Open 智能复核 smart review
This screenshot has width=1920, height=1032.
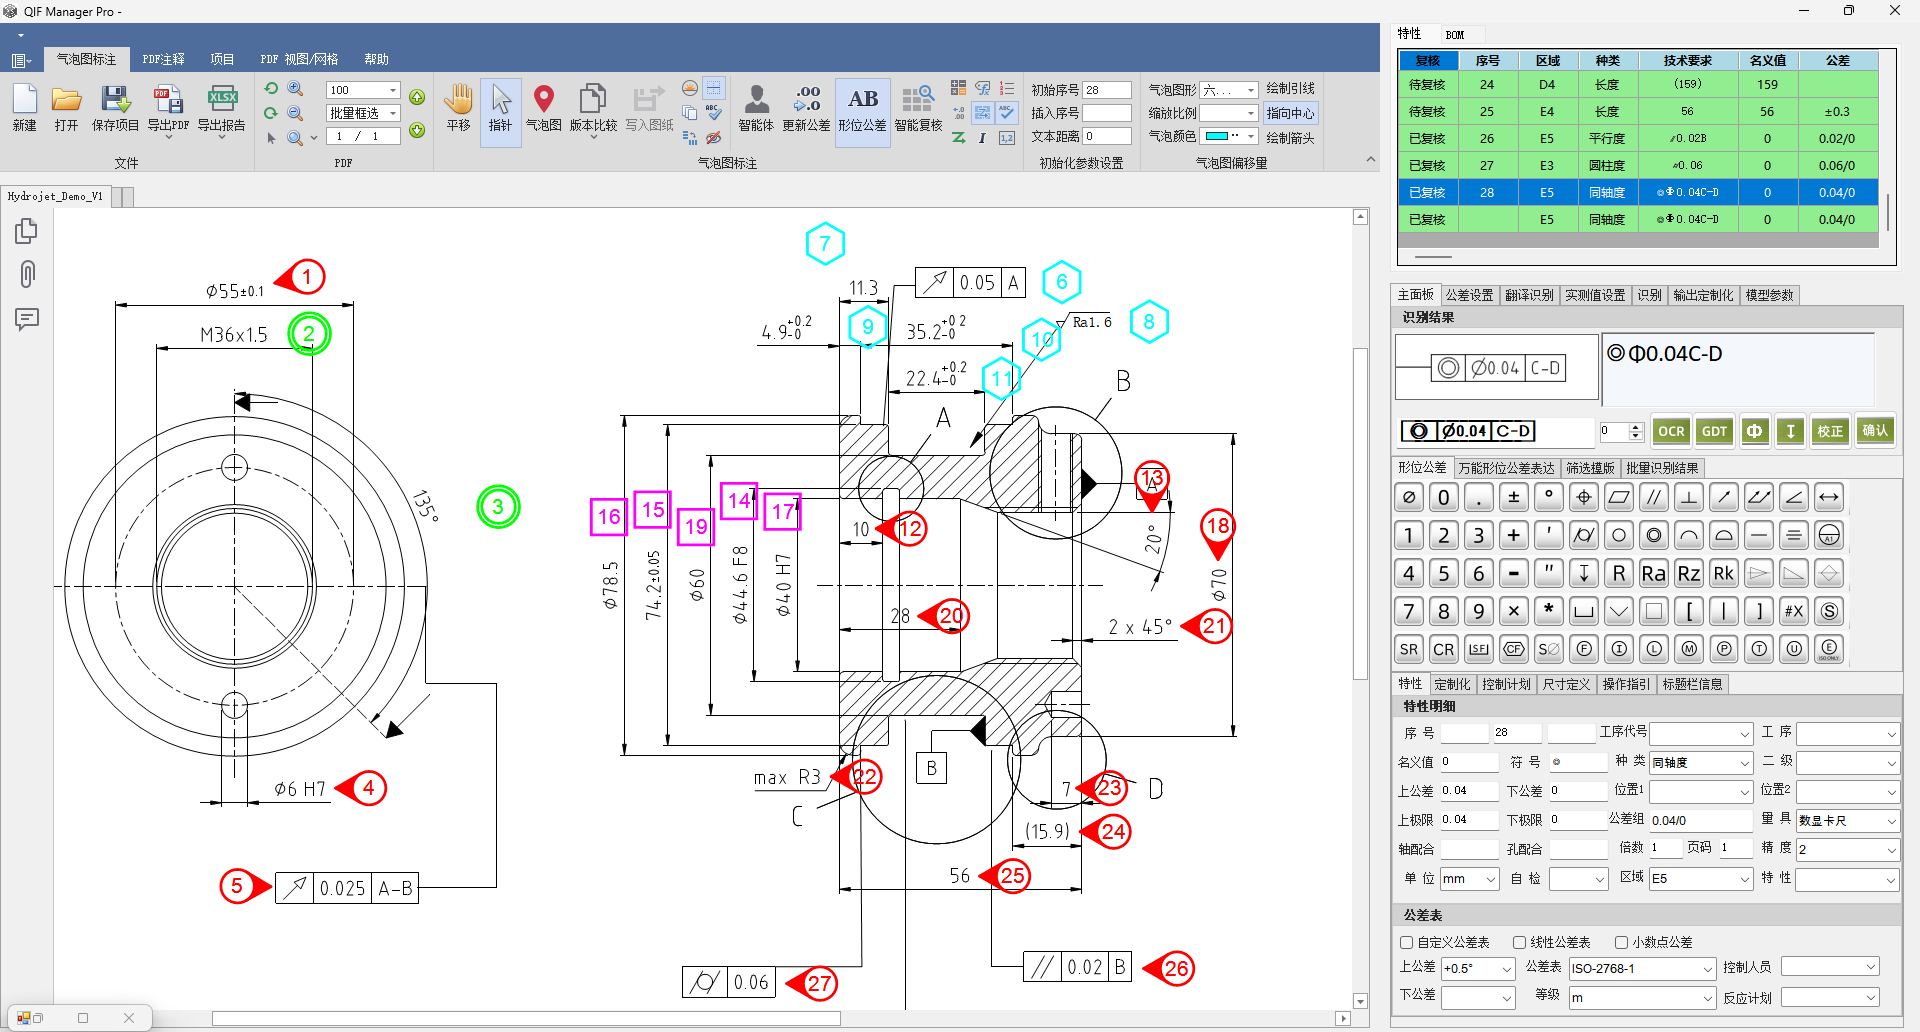[x=918, y=108]
